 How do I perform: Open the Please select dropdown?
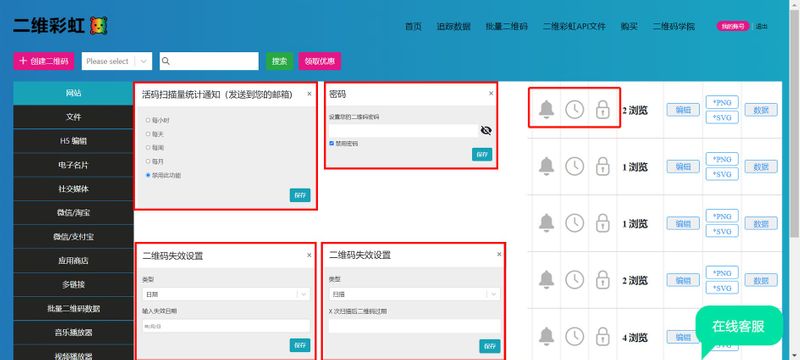pos(117,61)
